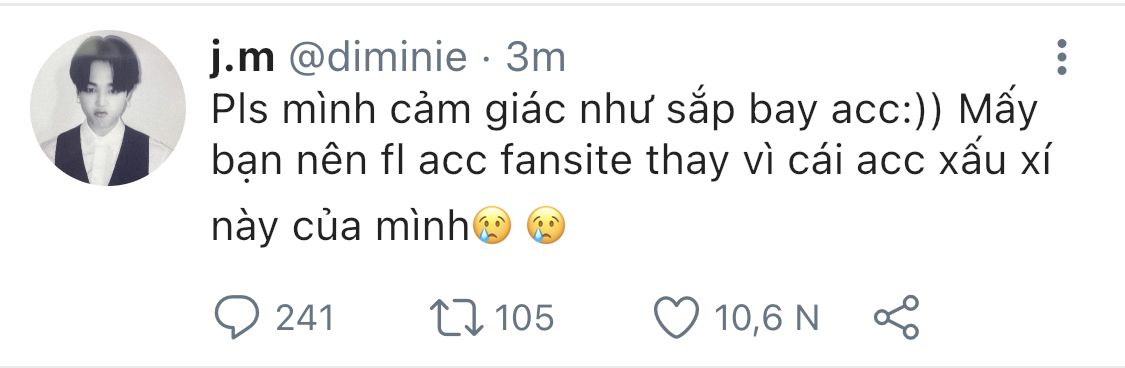Open the @diminie handle link
Screen dimensions: 1125x368
(377, 57)
